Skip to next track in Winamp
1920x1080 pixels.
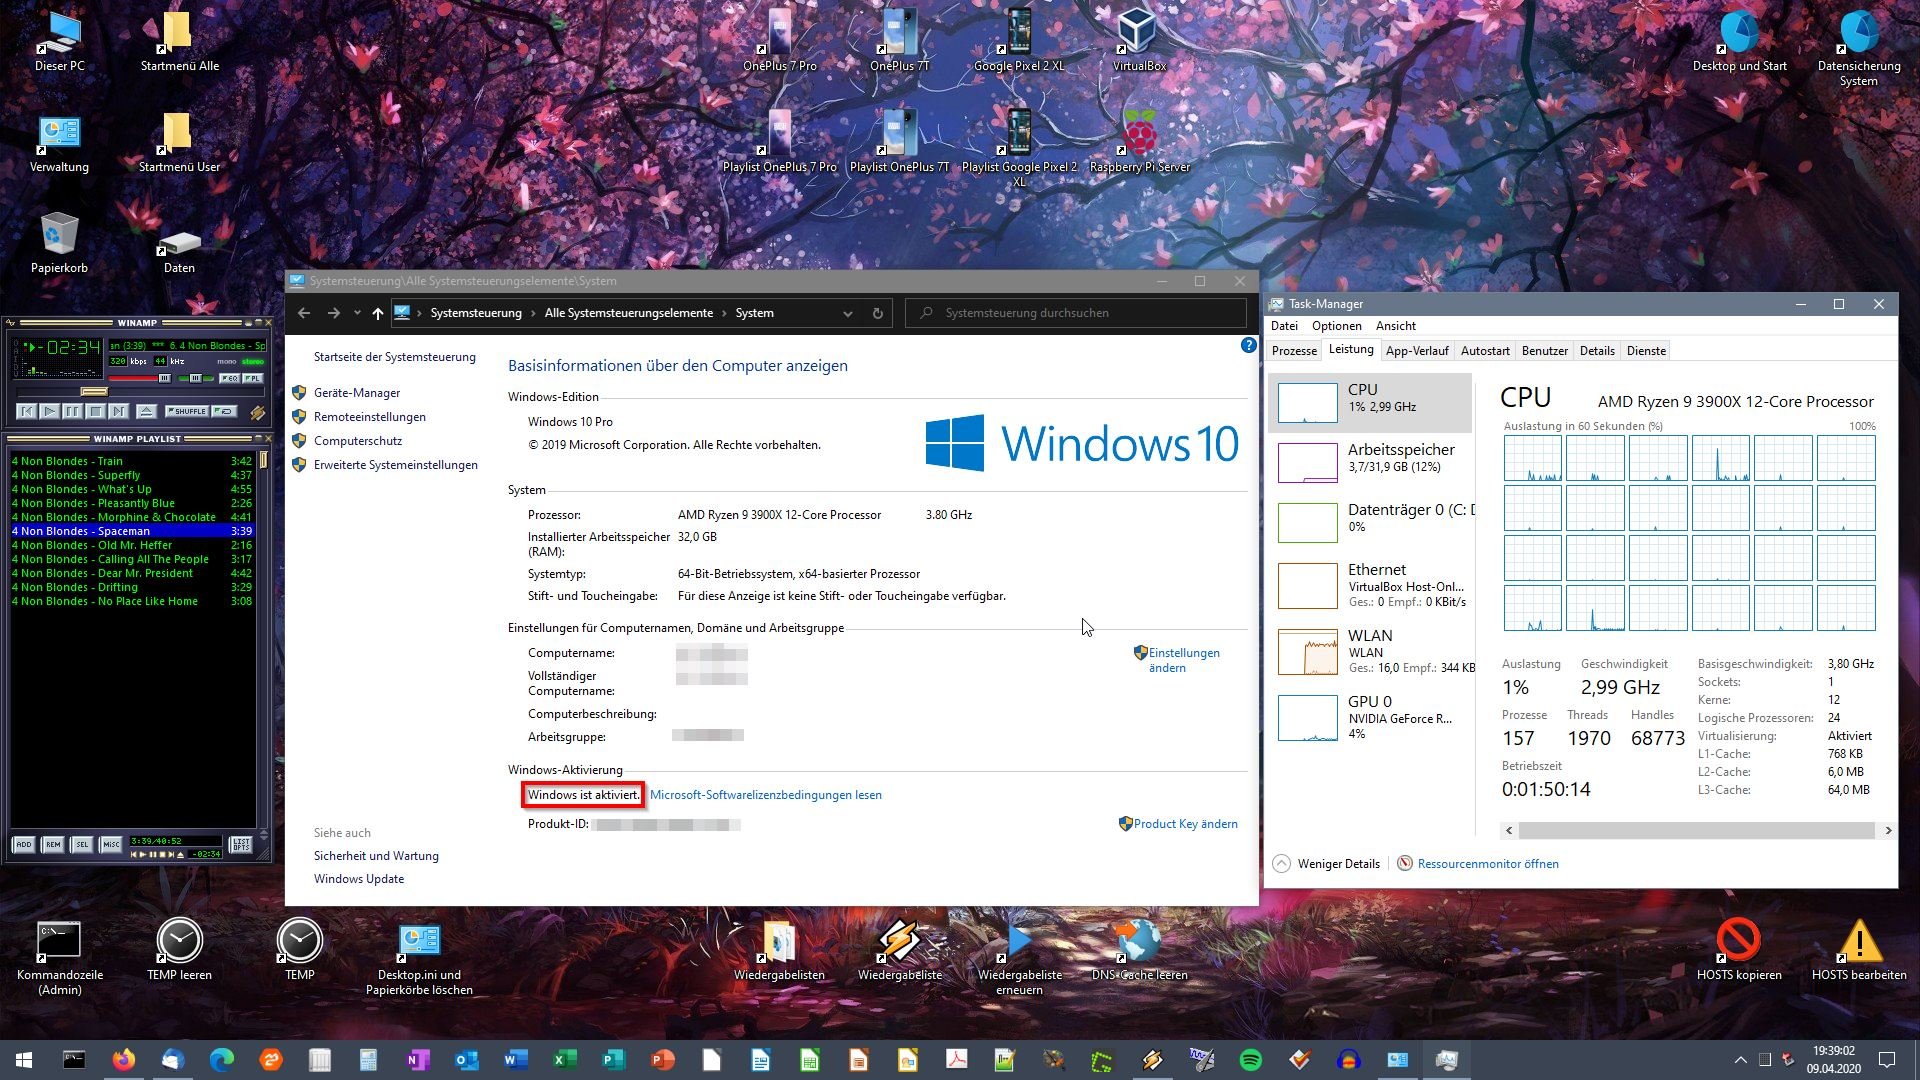click(x=118, y=411)
